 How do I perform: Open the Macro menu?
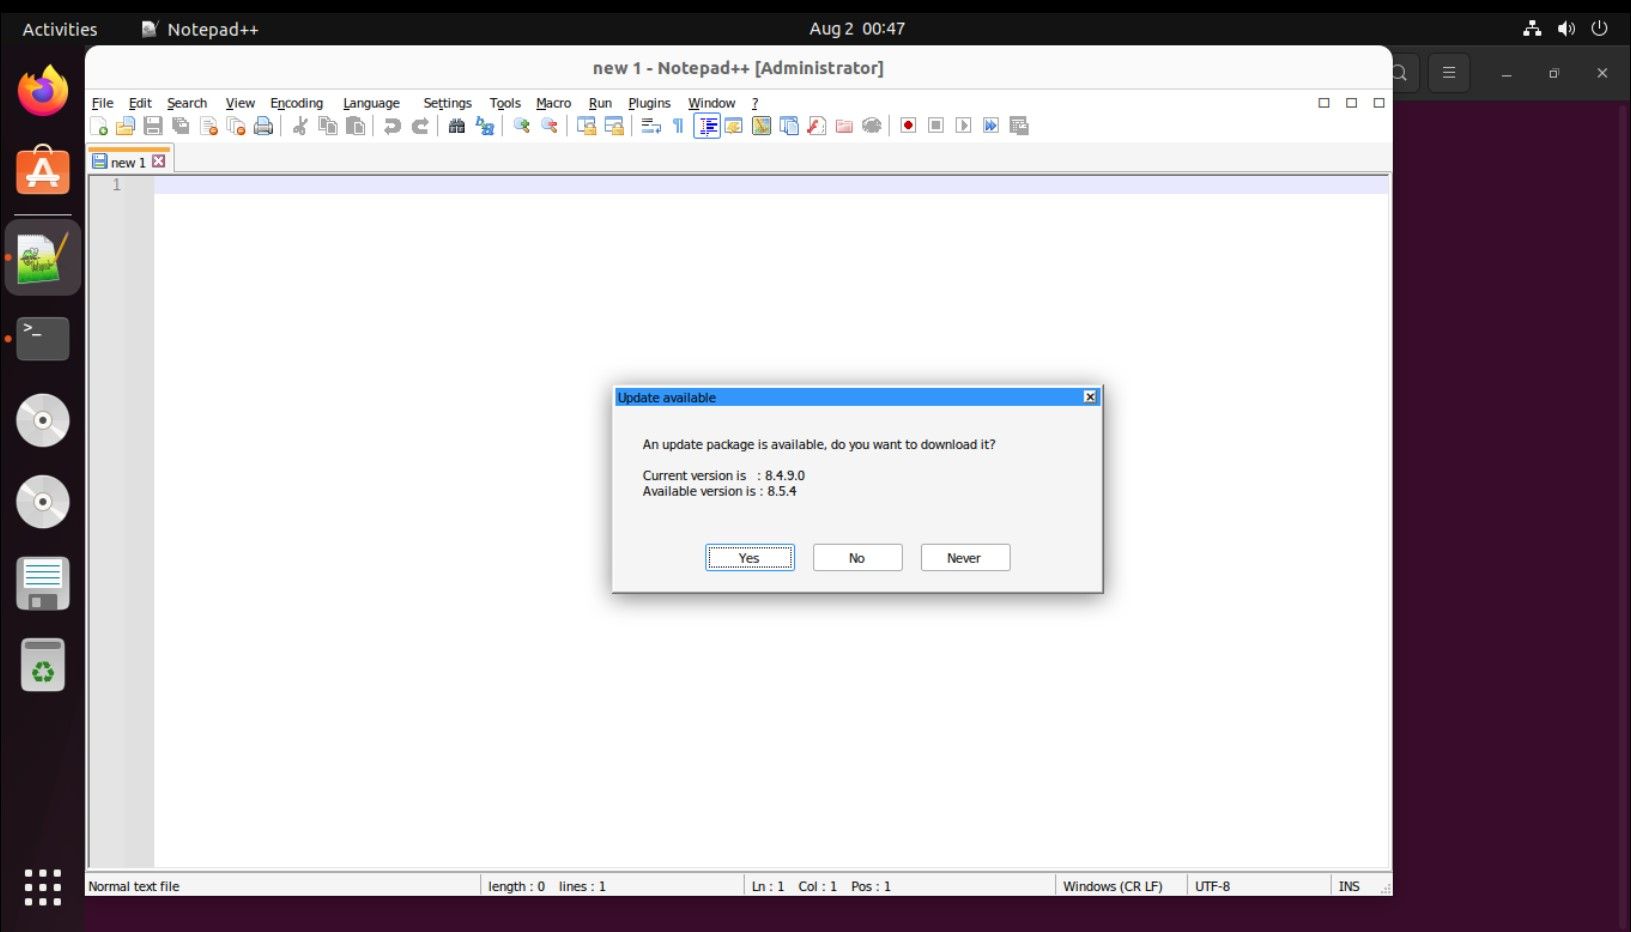(552, 103)
